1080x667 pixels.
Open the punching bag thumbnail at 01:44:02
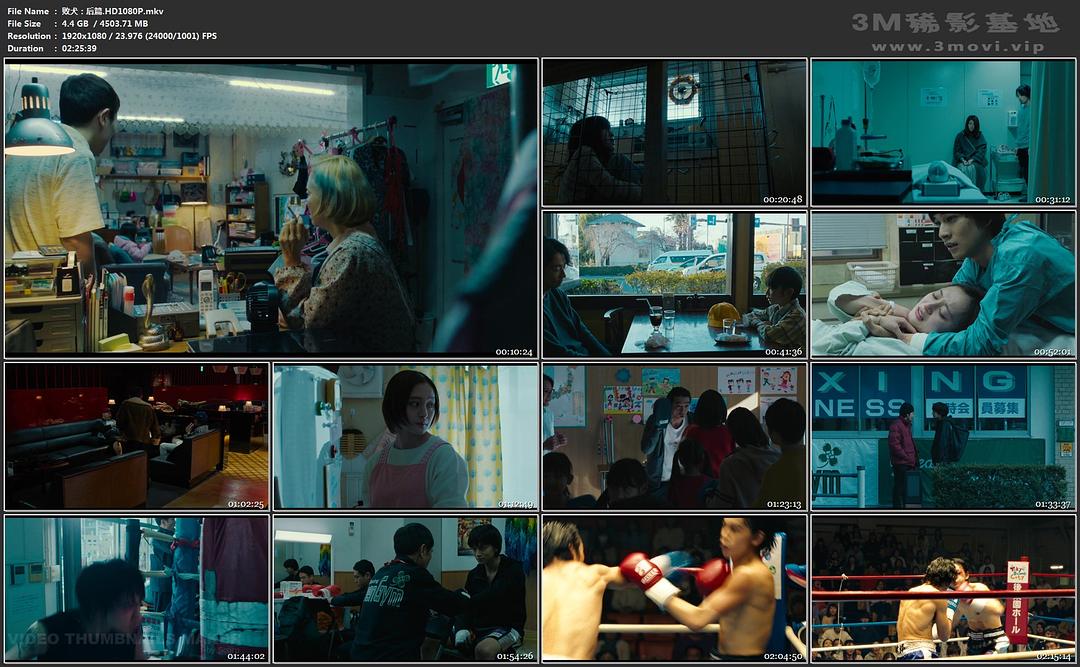[x=137, y=588]
